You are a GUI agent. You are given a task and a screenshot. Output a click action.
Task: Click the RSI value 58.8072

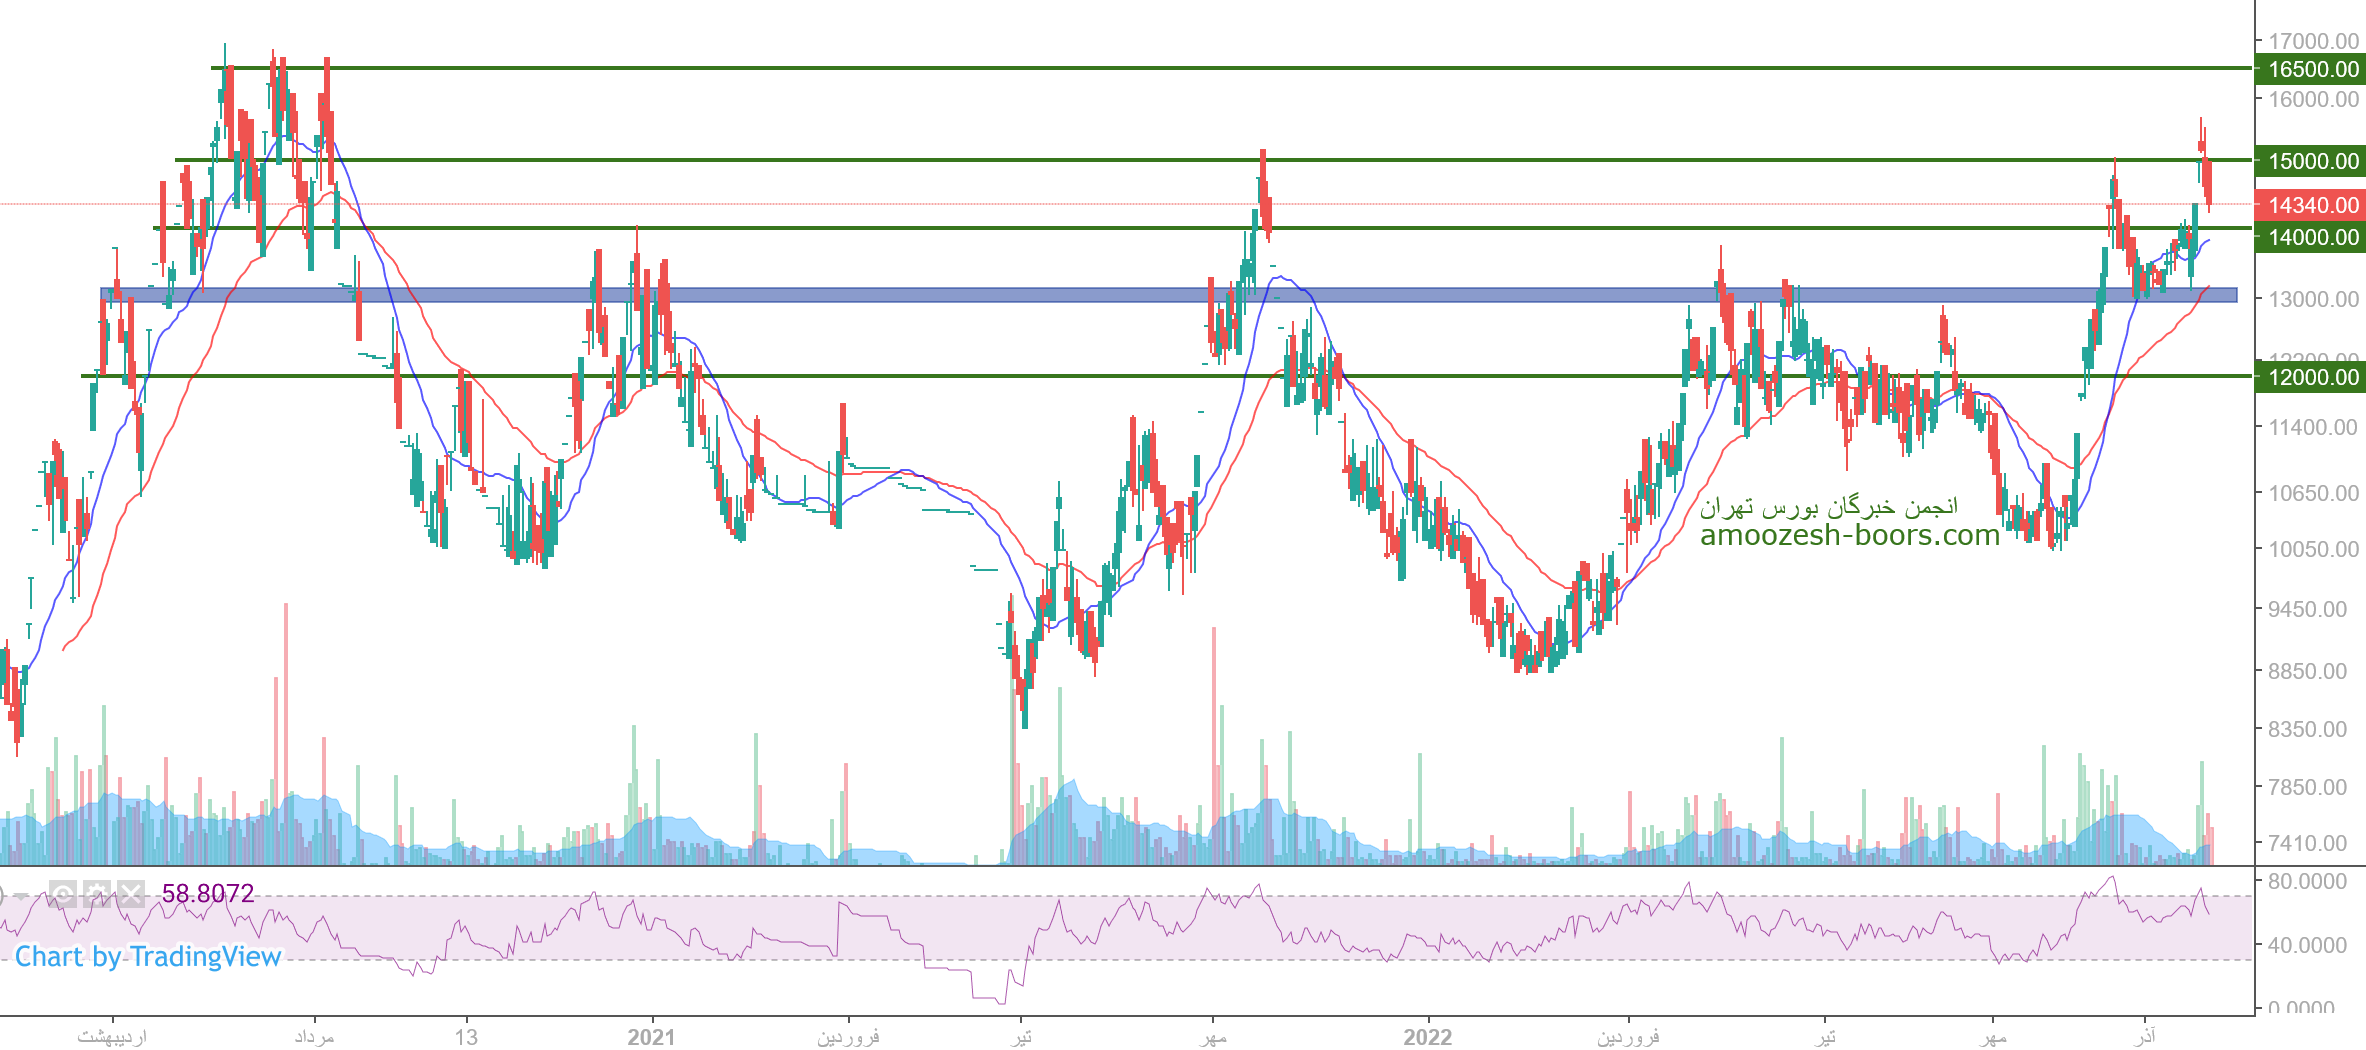coord(208,893)
